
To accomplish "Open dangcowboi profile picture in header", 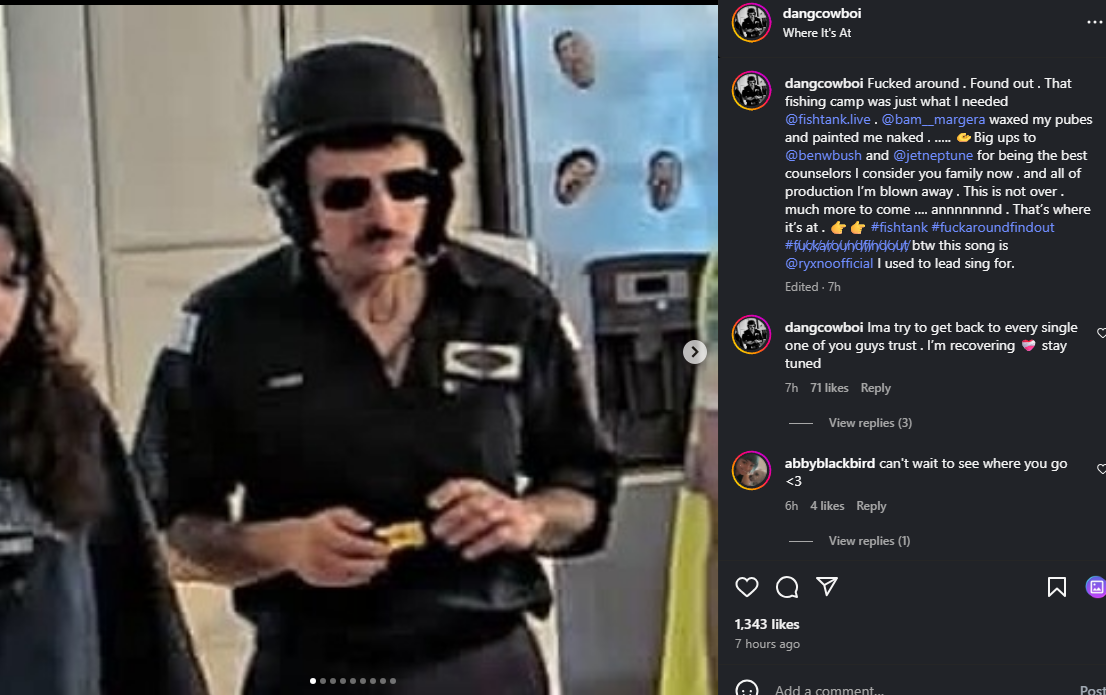I will (751, 23).
